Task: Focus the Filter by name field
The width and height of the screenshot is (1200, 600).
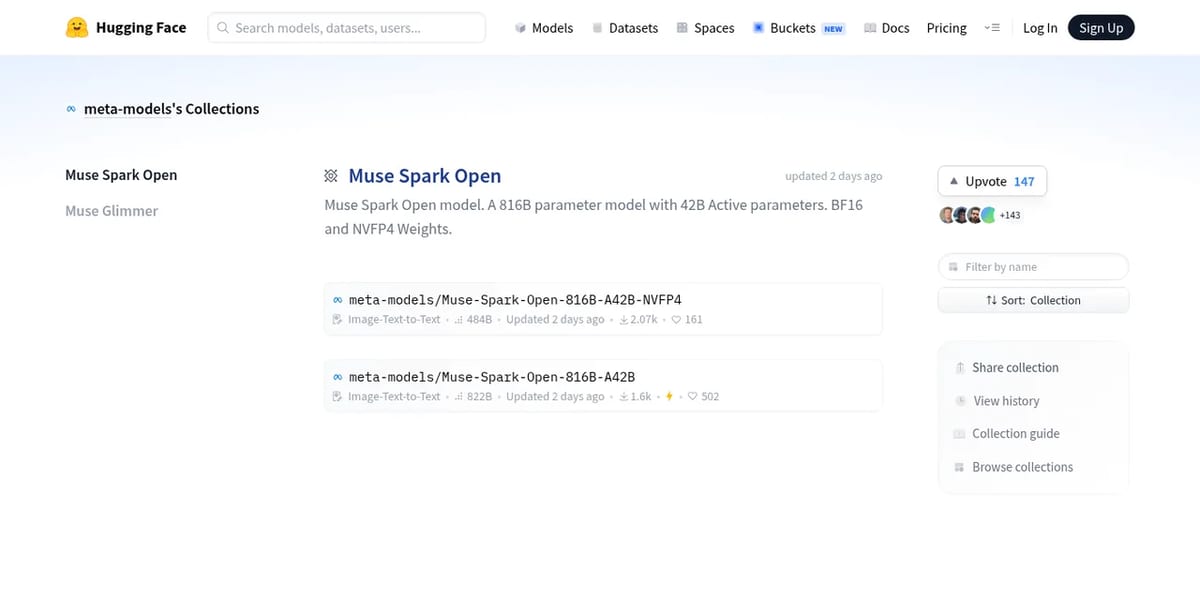Action: (1033, 267)
